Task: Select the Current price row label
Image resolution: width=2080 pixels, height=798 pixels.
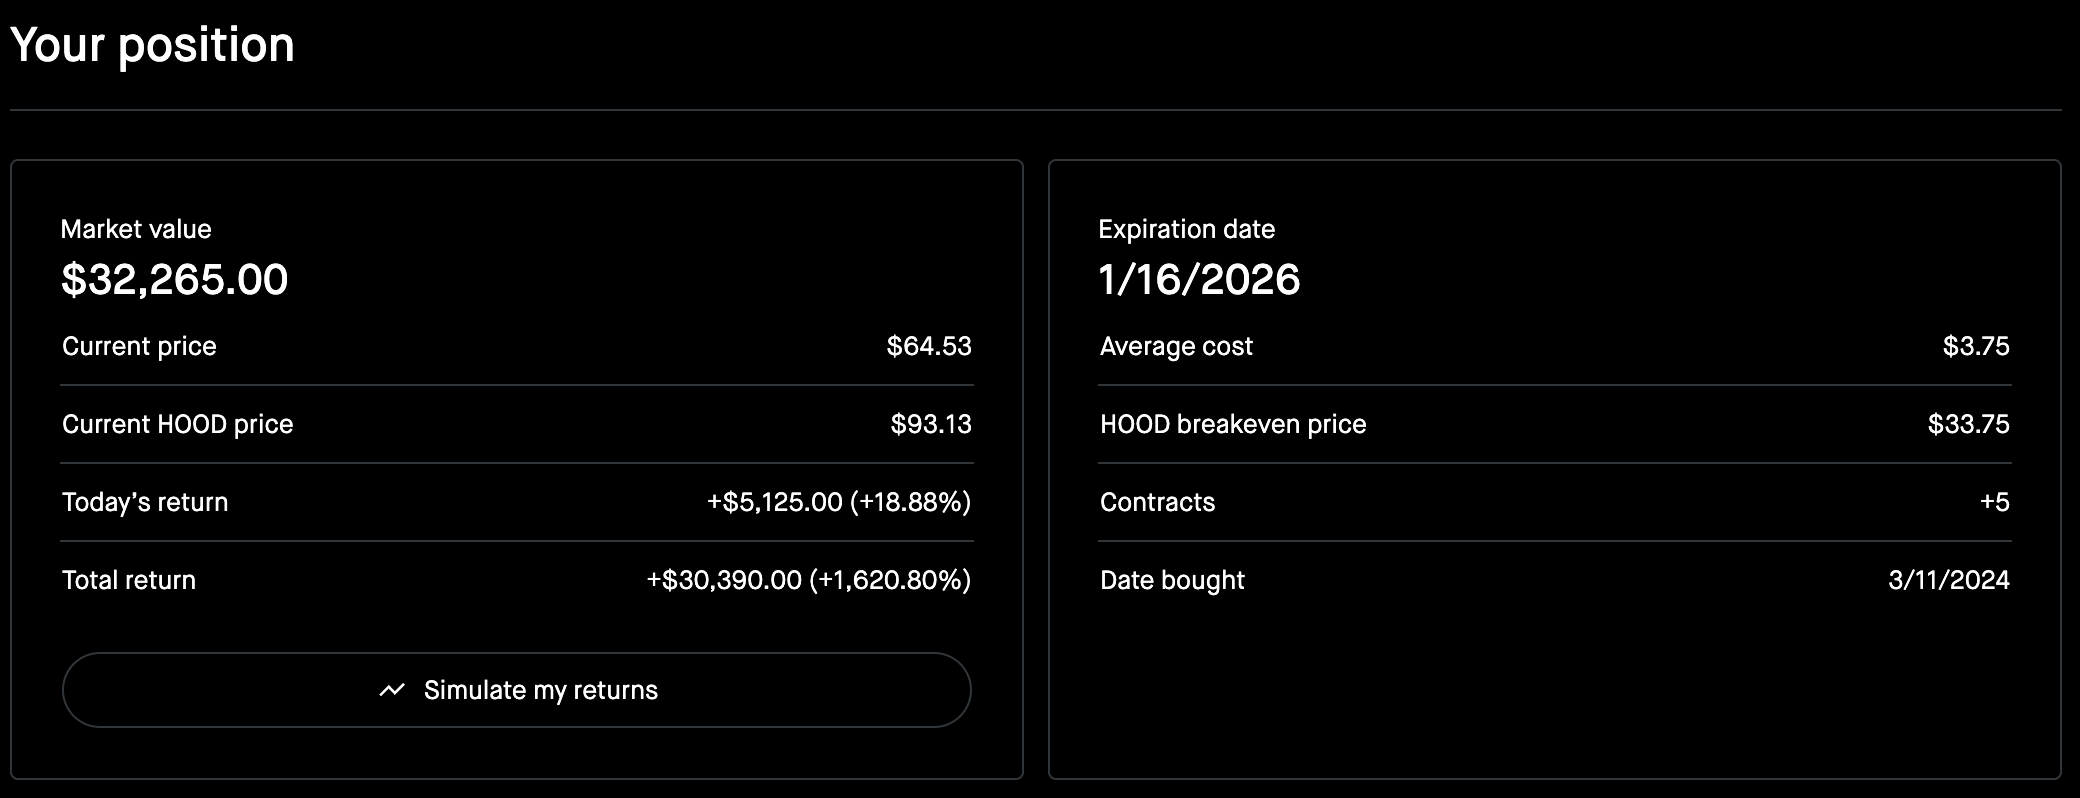Action: (139, 346)
